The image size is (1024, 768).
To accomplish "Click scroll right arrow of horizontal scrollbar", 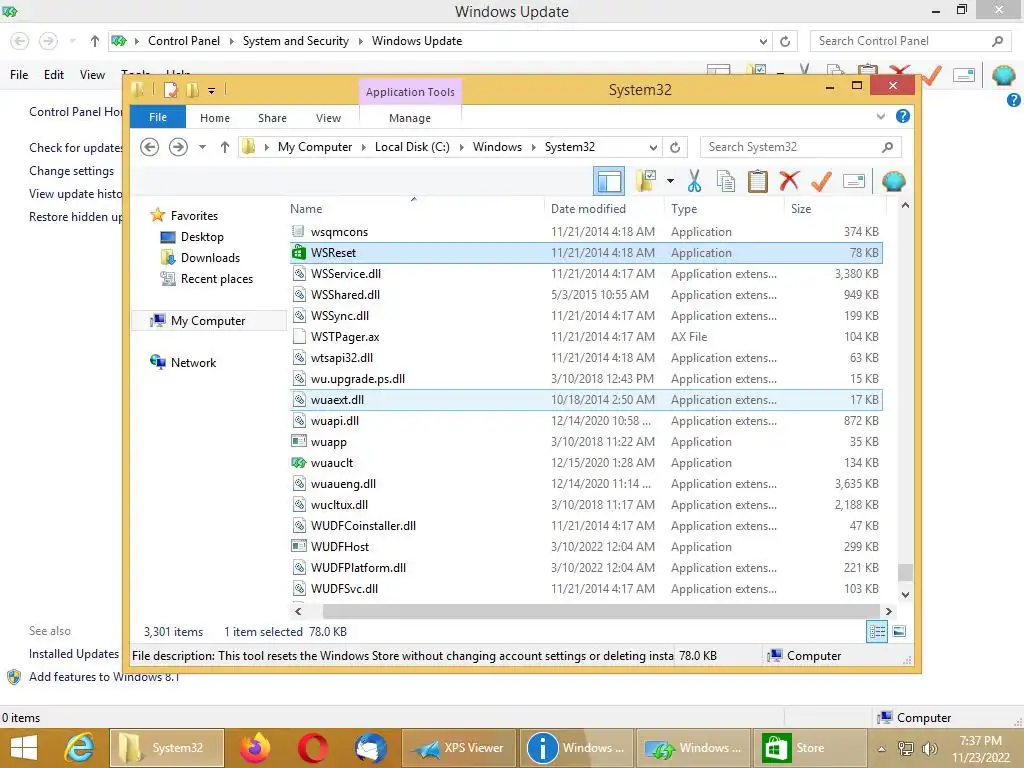I will pos(888,611).
